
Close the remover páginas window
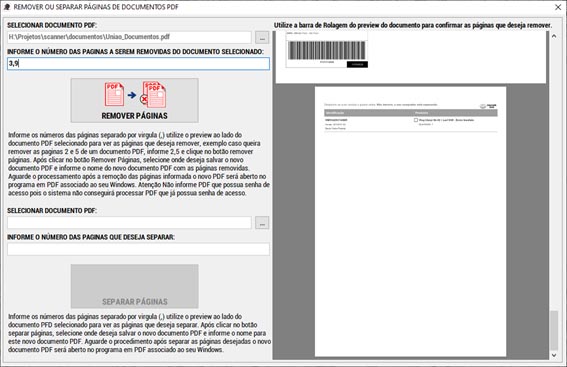pos(558,7)
